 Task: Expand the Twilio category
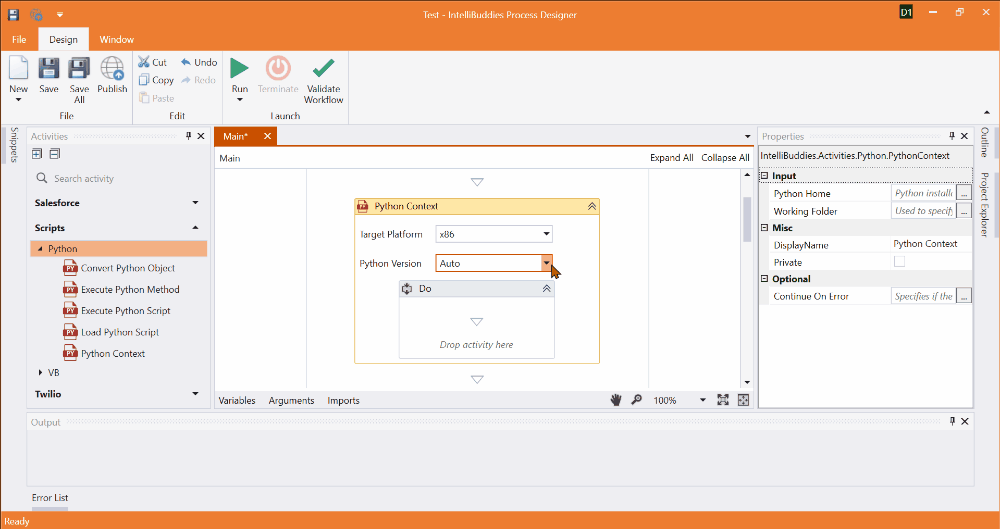(x=195, y=394)
